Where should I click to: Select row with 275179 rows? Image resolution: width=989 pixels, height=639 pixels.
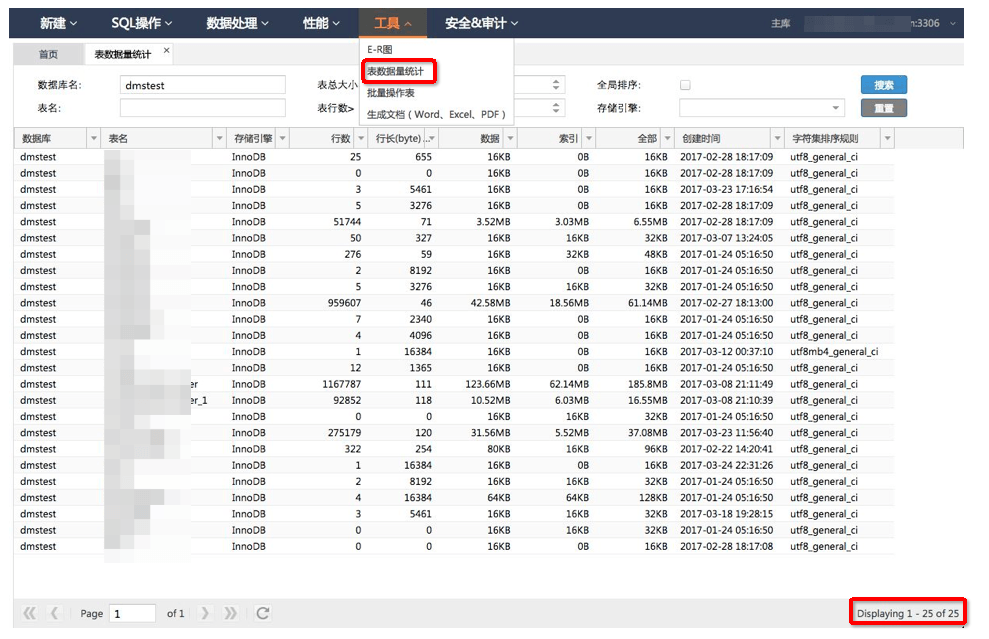(x=454, y=433)
